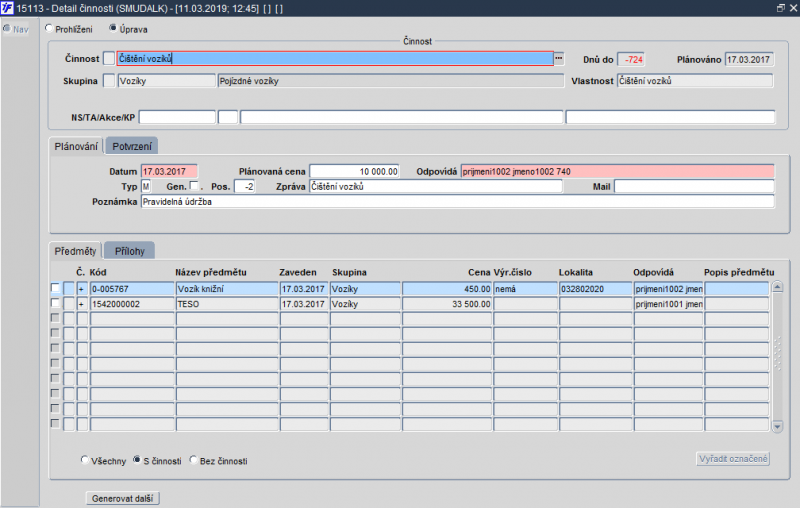Screen dimensions: 800x508
Task: Select the Výr.číslo cell nemá
Action: 526,289
